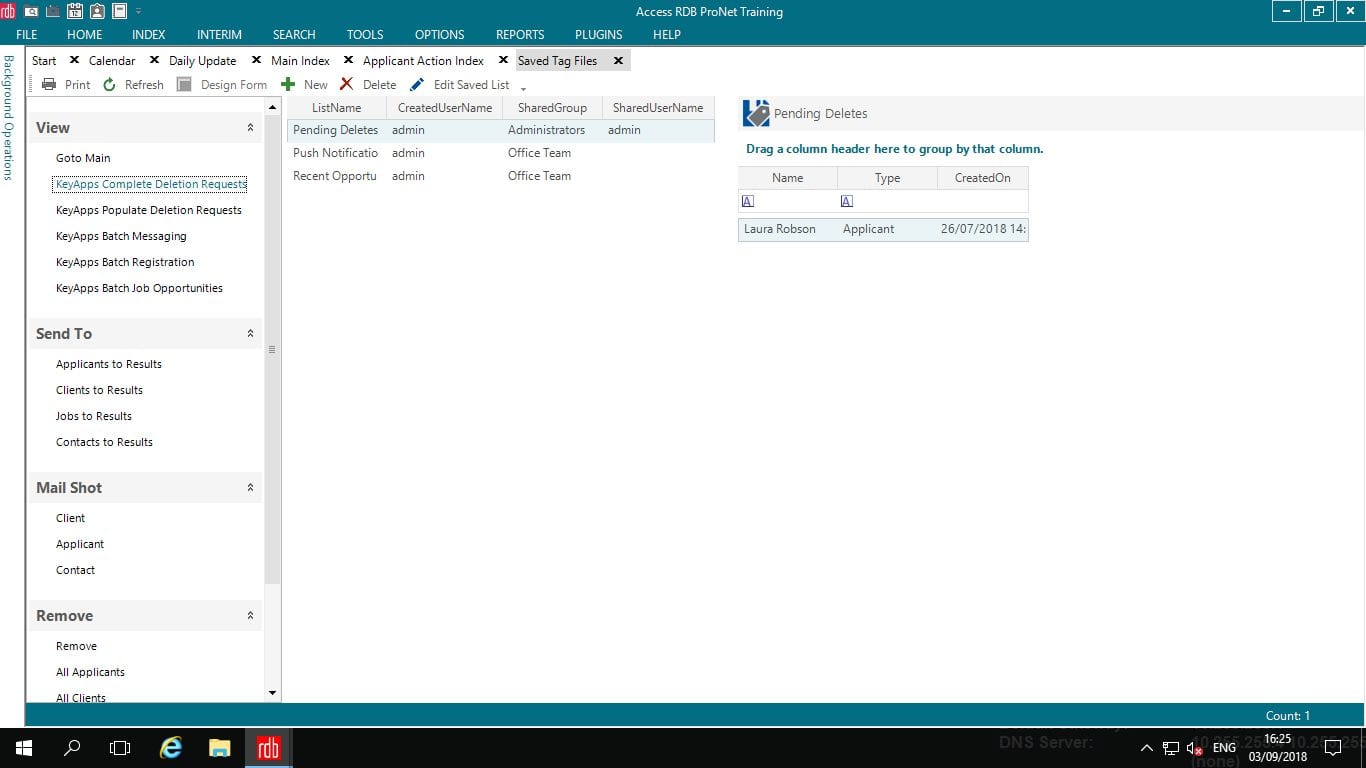Switch to the Main Index tab
The image size is (1366, 768).
300,61
